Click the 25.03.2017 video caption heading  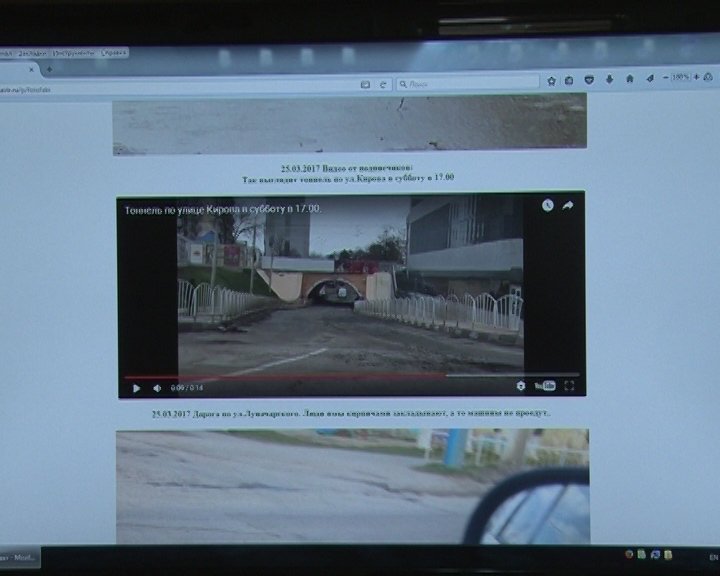click(x=347, y=168)
